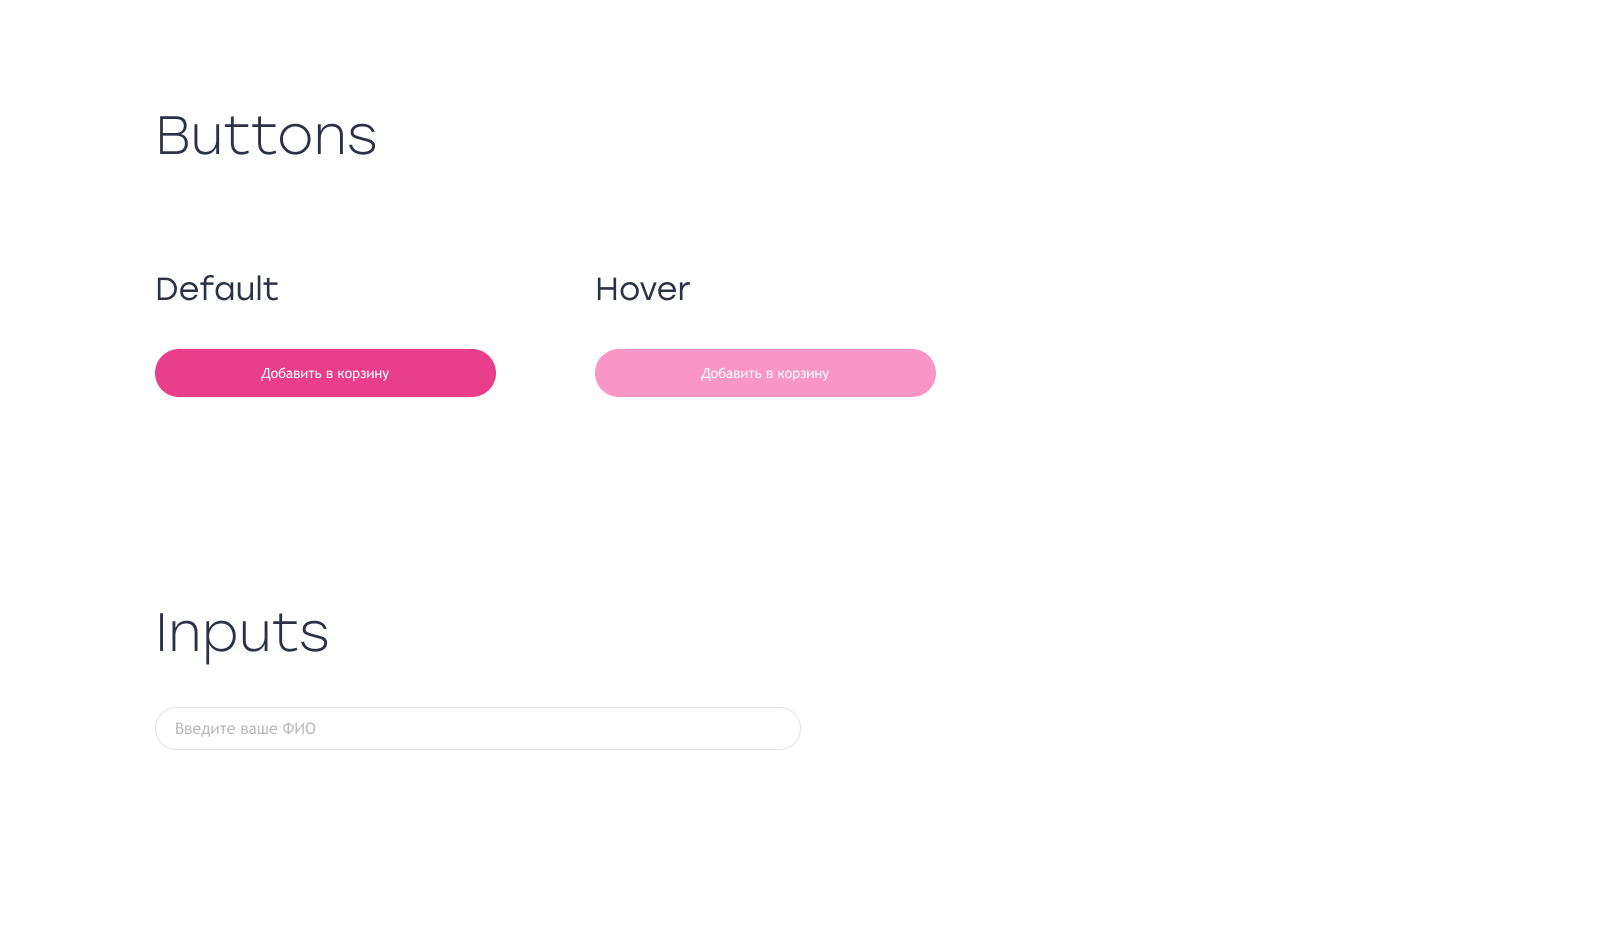Screen dimensions: 1600x926
Task: Click the button text 'Добавить в корзину' in Default
Action: [325, 372]
